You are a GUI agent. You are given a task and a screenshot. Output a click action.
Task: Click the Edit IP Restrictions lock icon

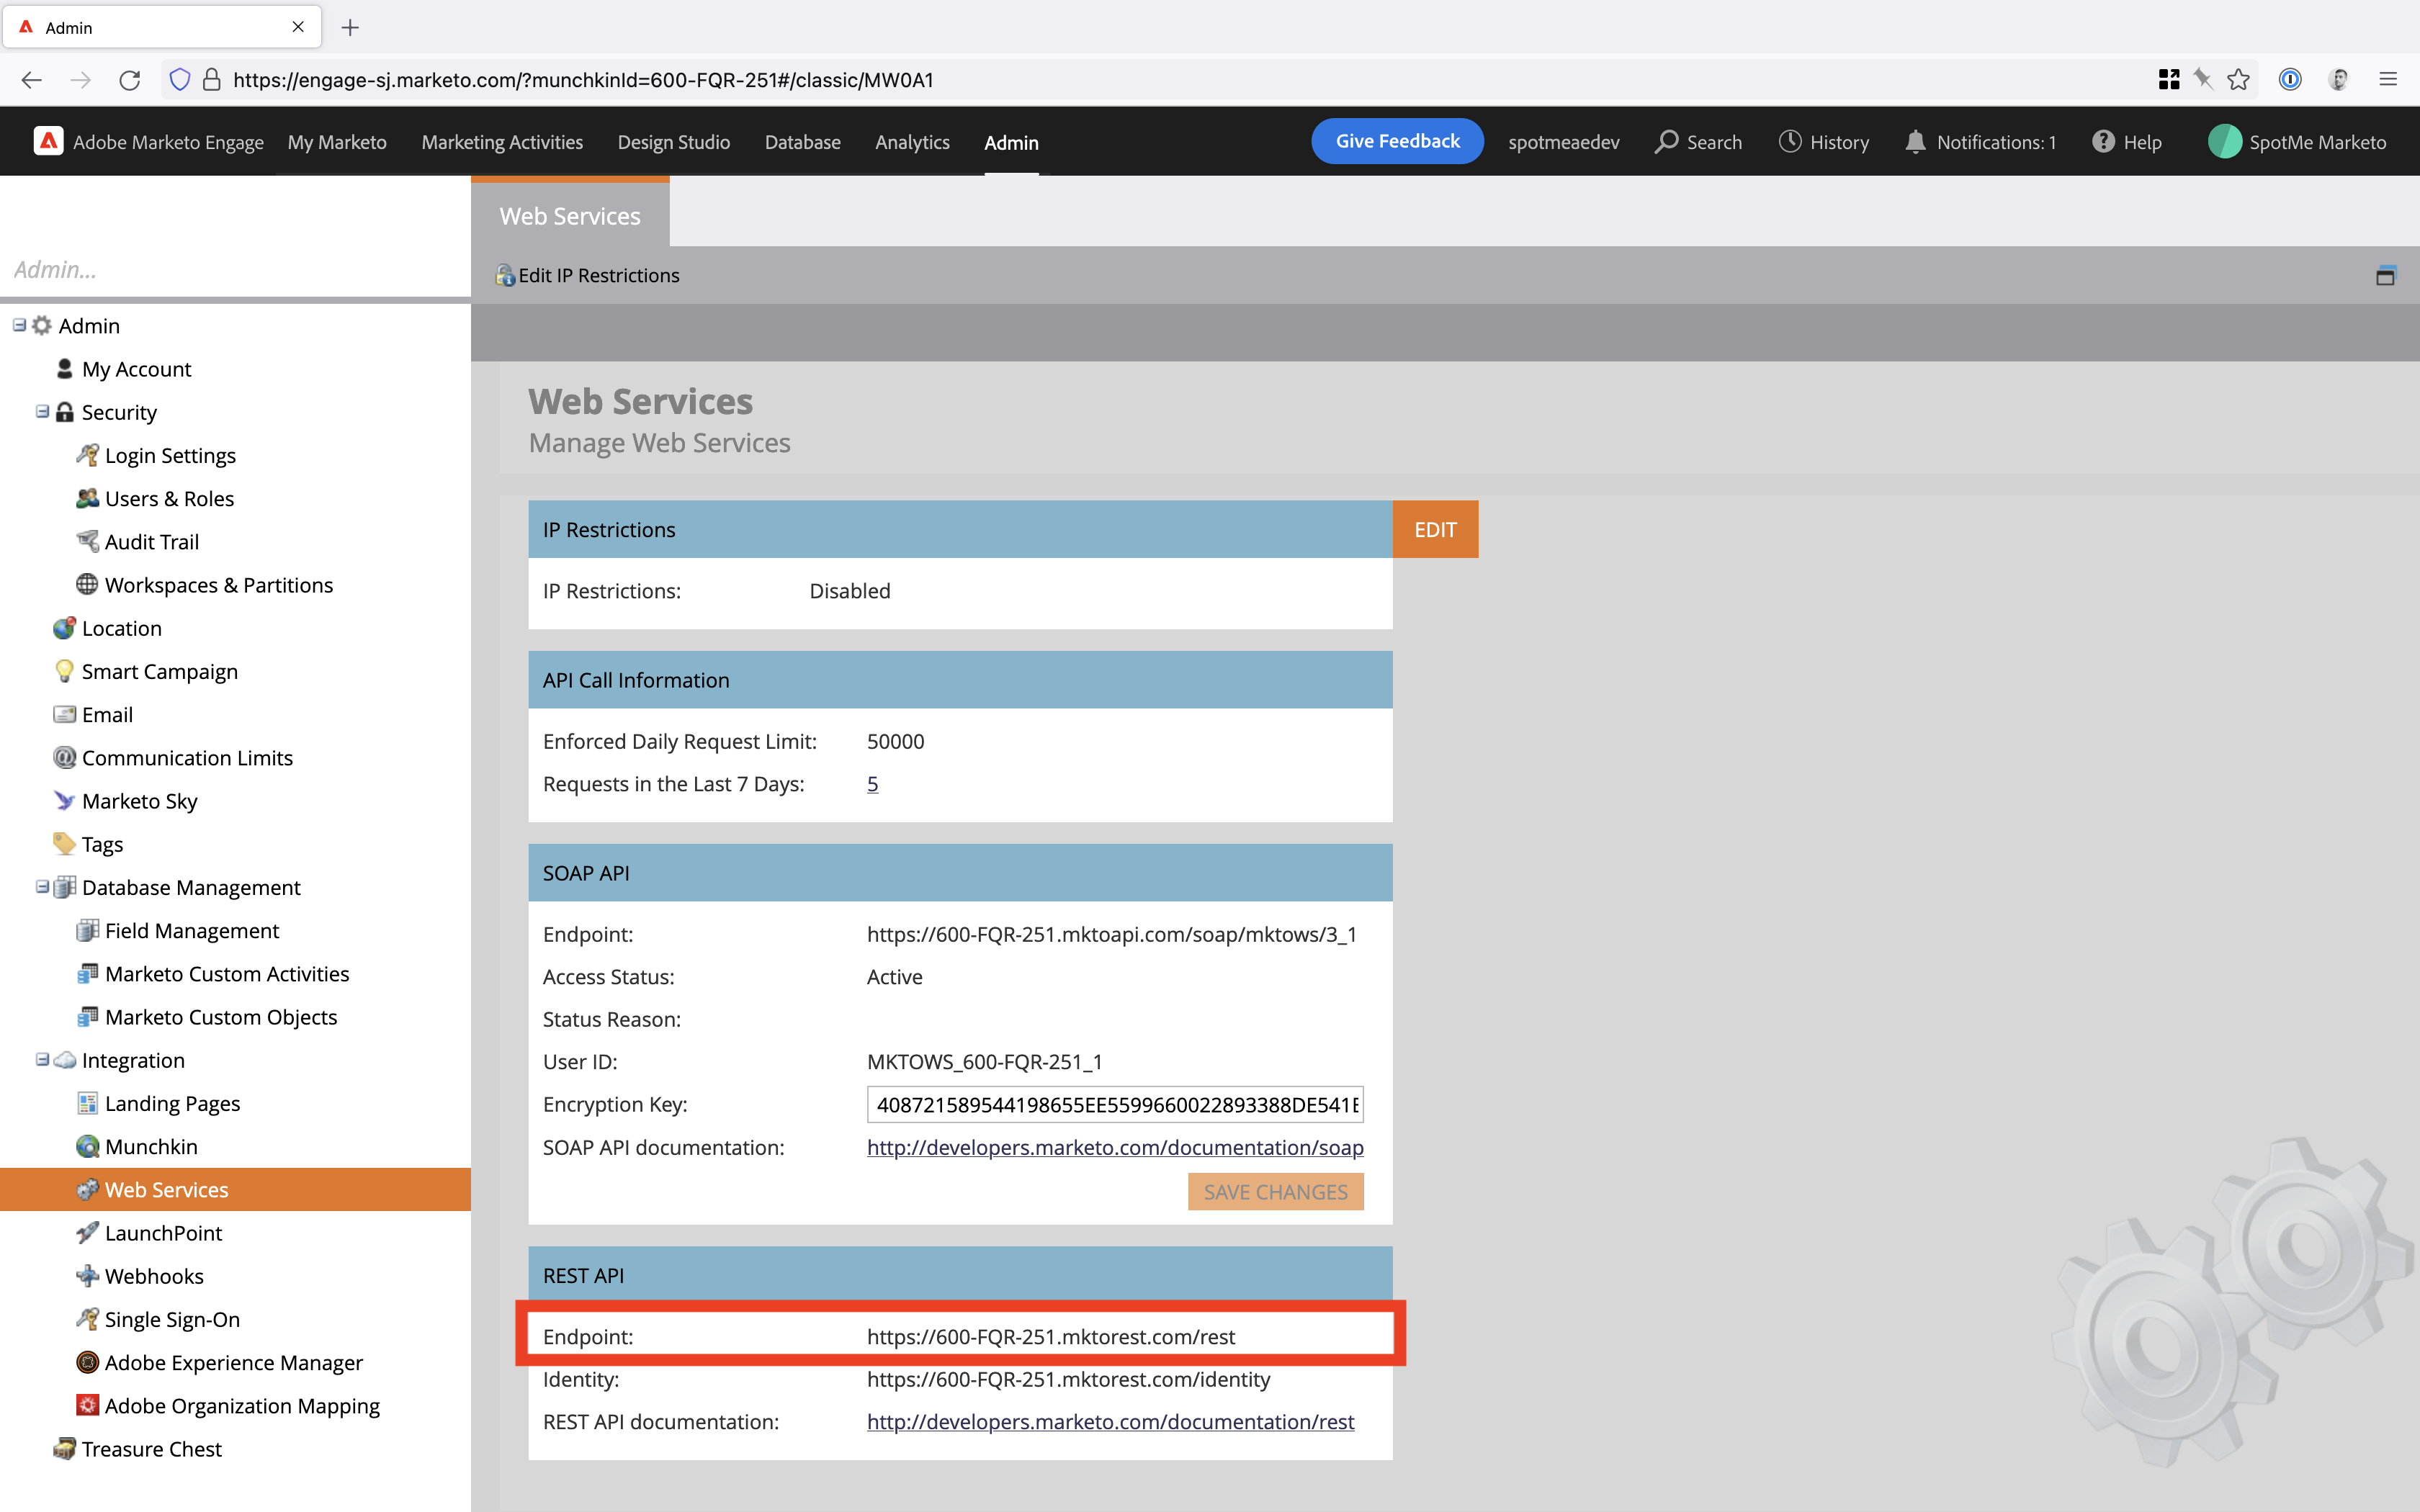pyautogui.click(x=505, y=276)
